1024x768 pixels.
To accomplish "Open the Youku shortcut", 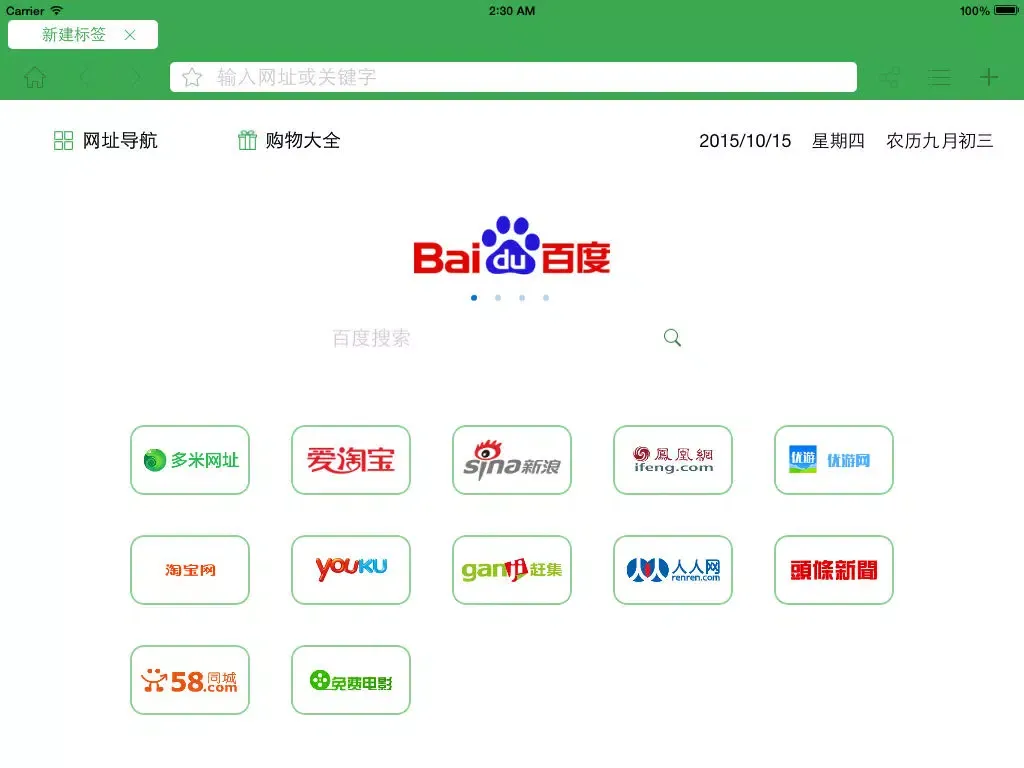I will pyautogui.click(x=351, y=570).
